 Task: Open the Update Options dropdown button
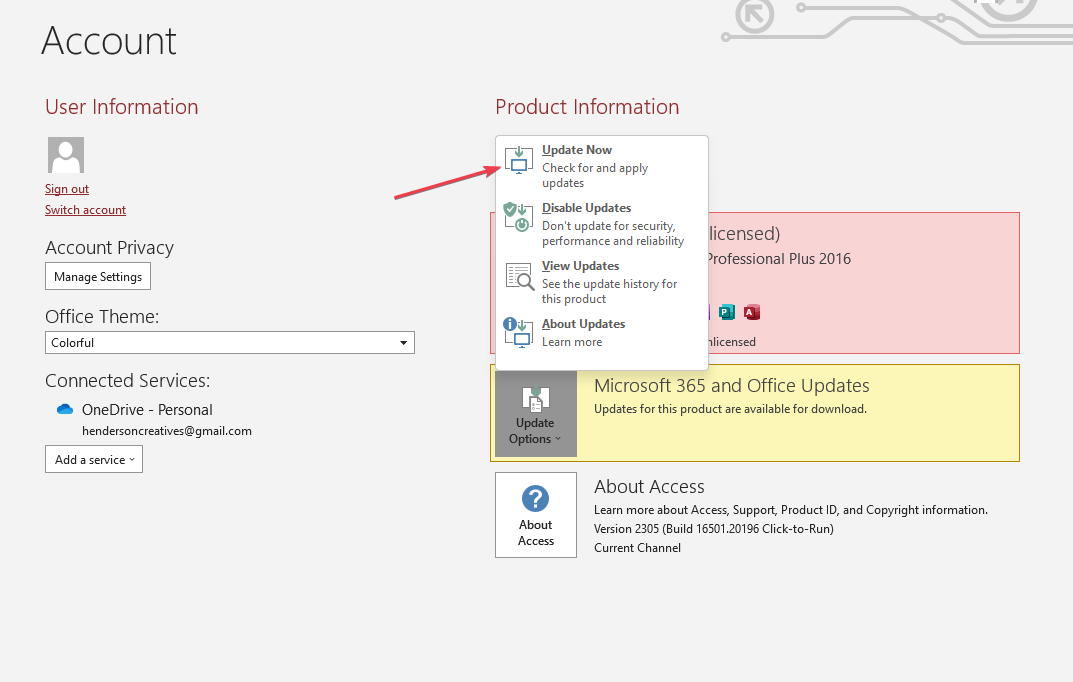[x=536, y=413]
